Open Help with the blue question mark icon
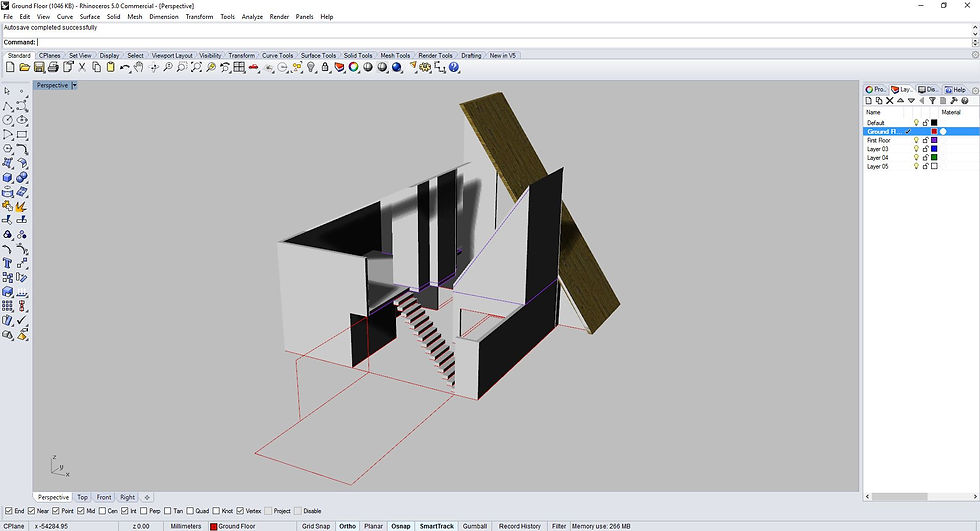 click(454, 67)
